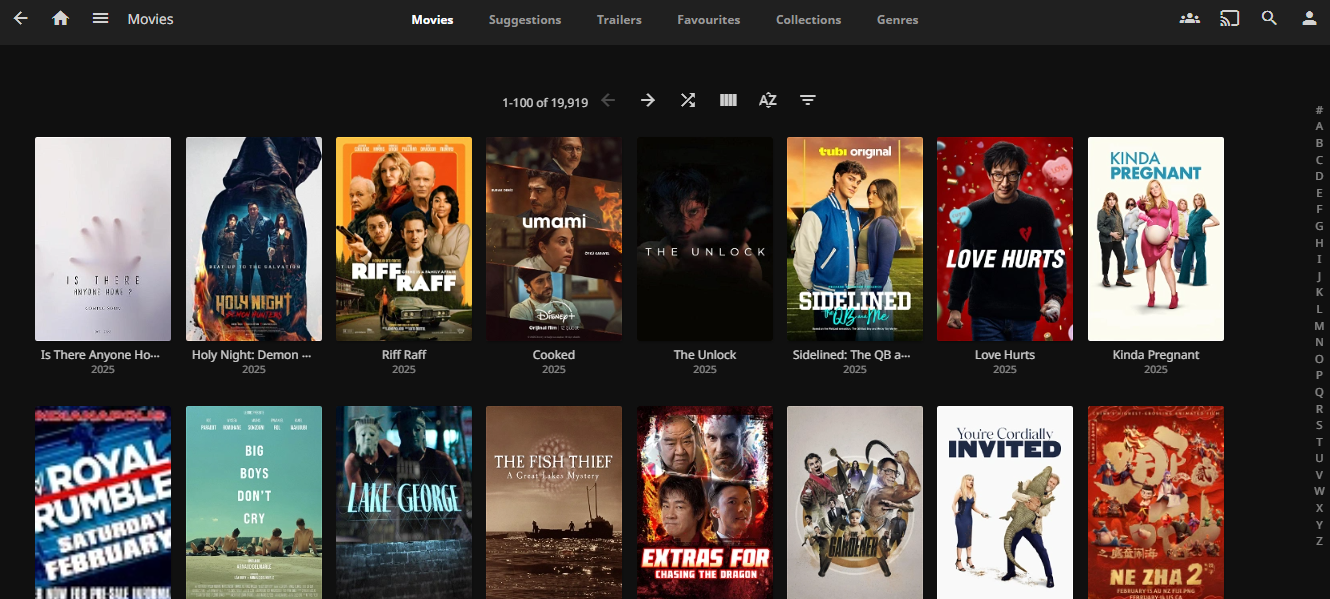Go to the next page arrow

[x=648, y=100]
